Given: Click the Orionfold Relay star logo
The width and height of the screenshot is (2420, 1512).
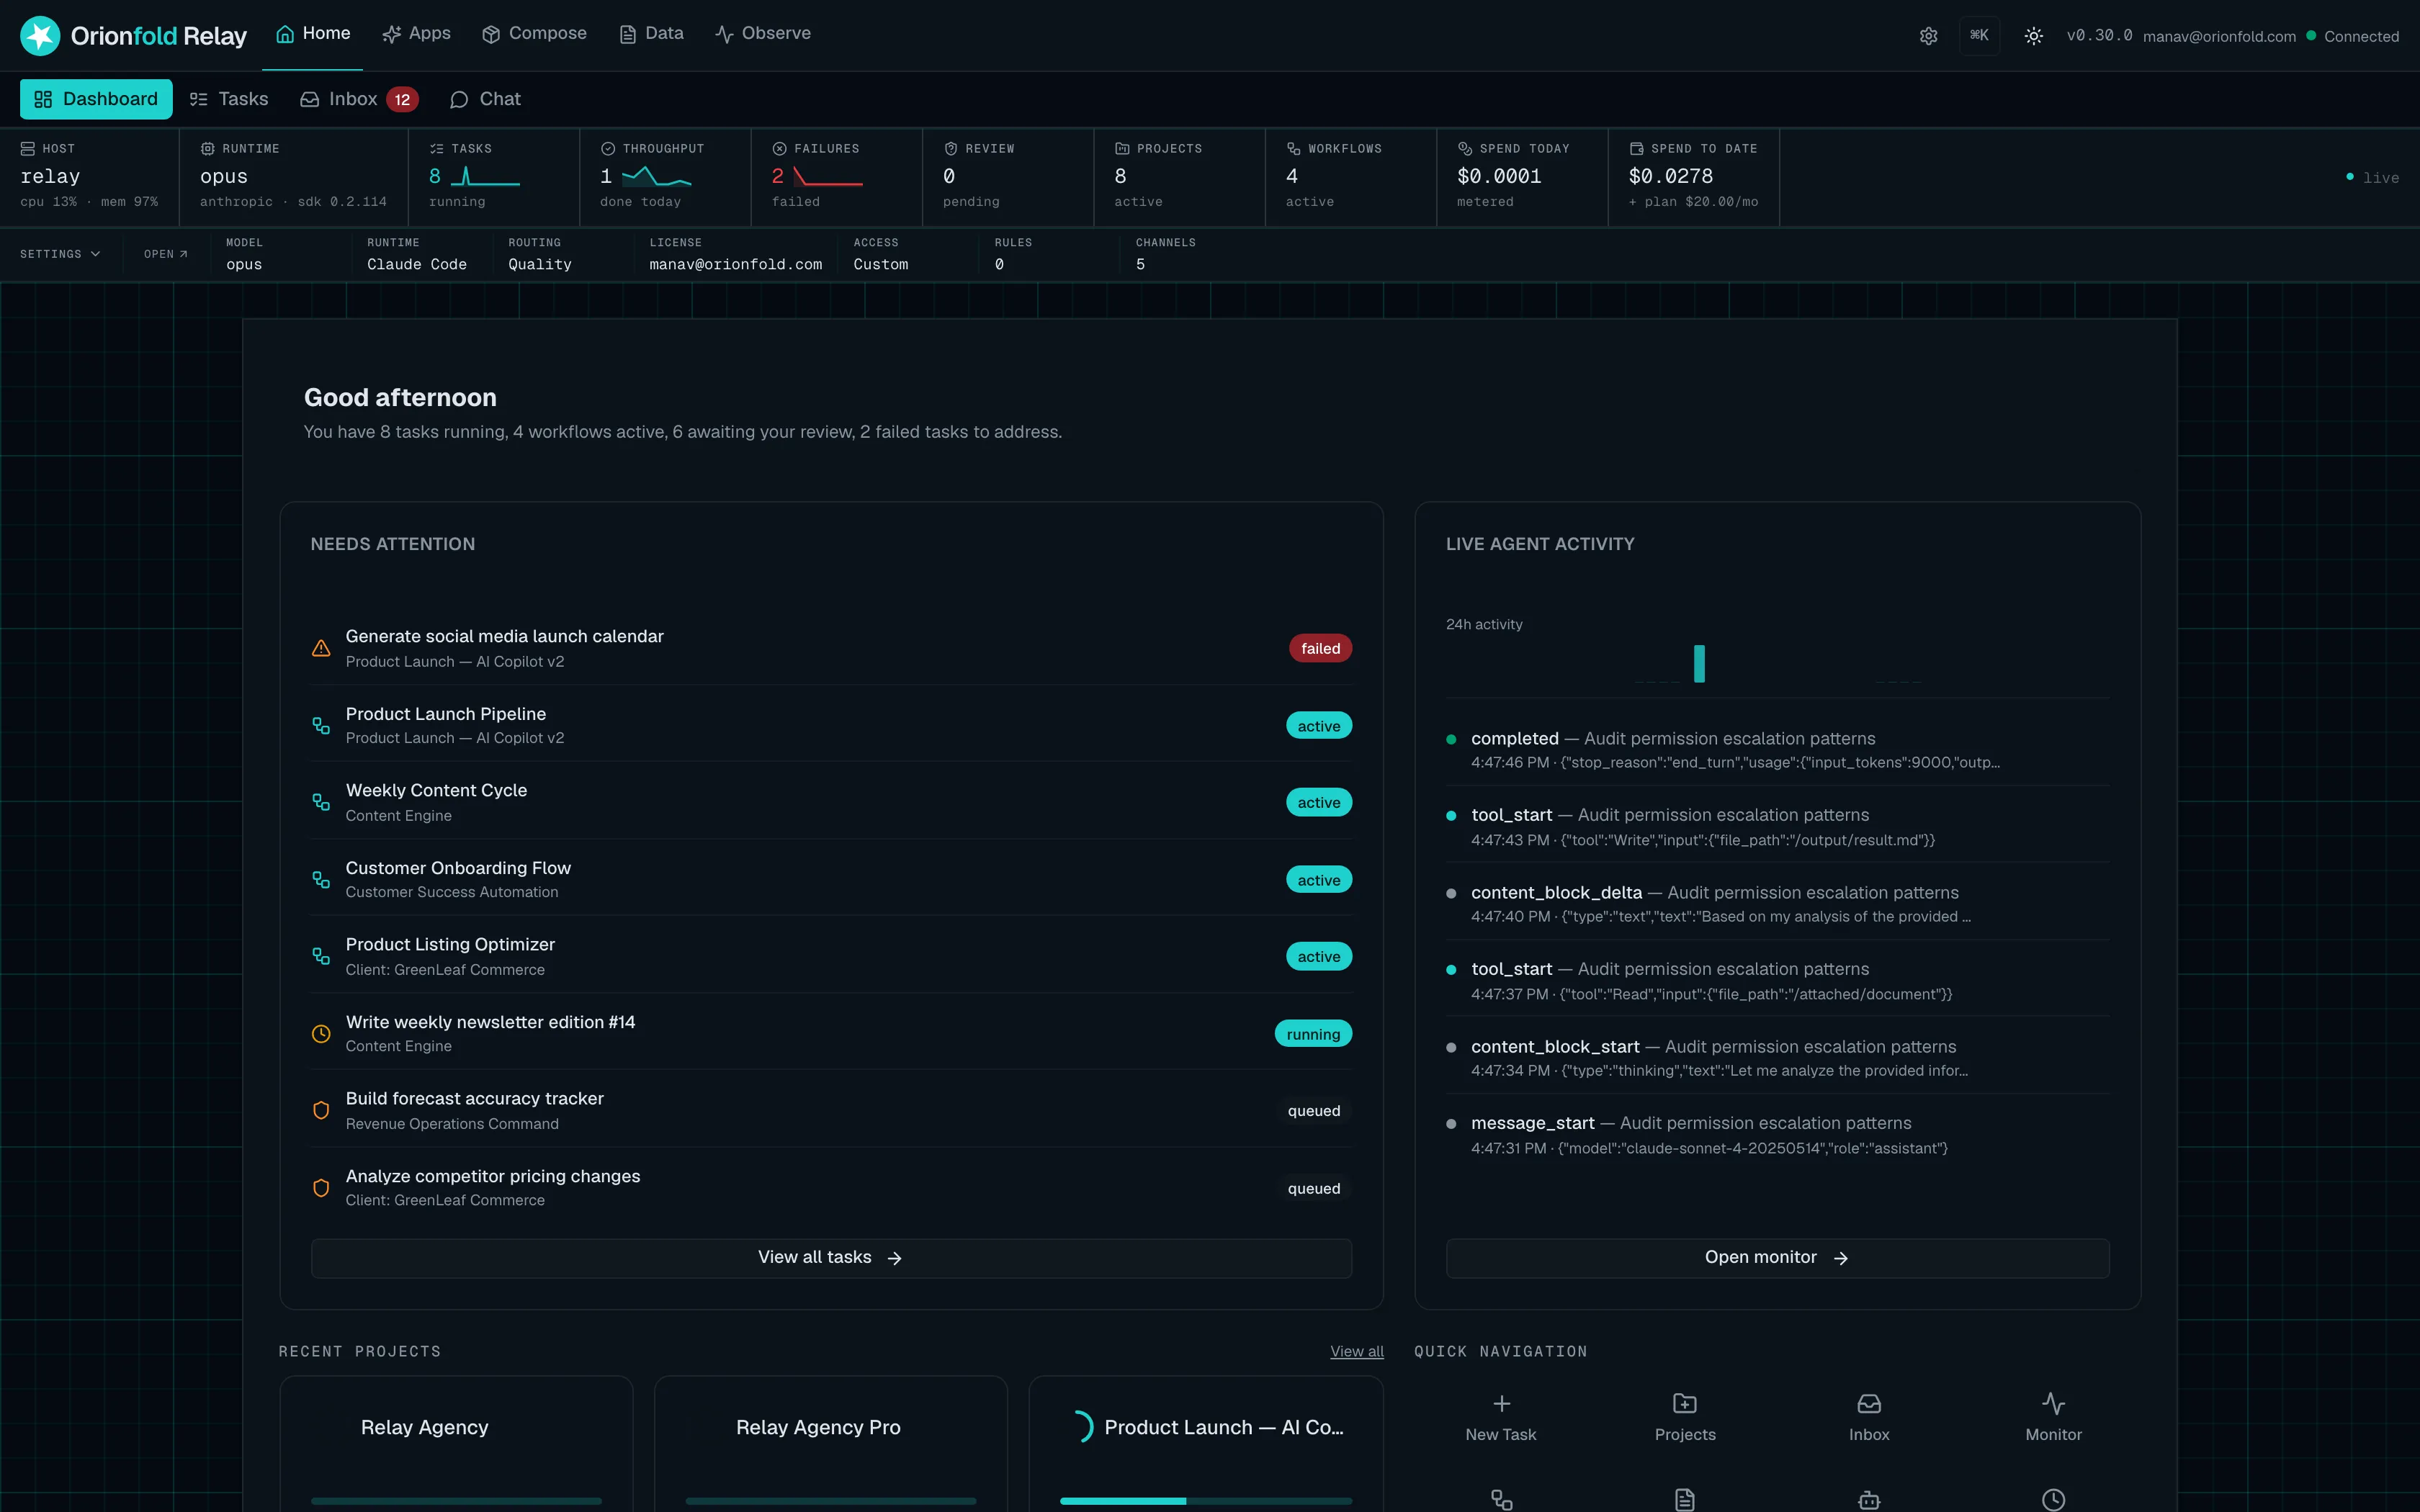Looking at the screenshot, I should point(40,36).
